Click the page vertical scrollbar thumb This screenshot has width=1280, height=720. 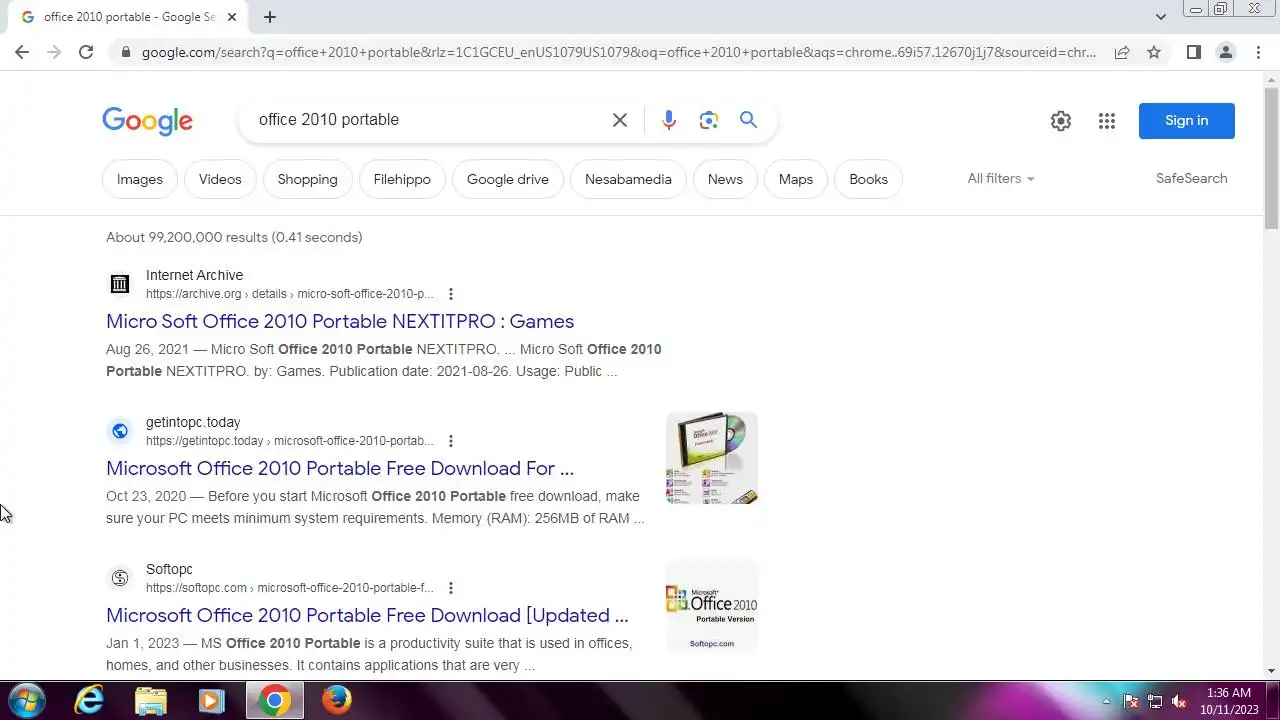tap(1271, 158)
